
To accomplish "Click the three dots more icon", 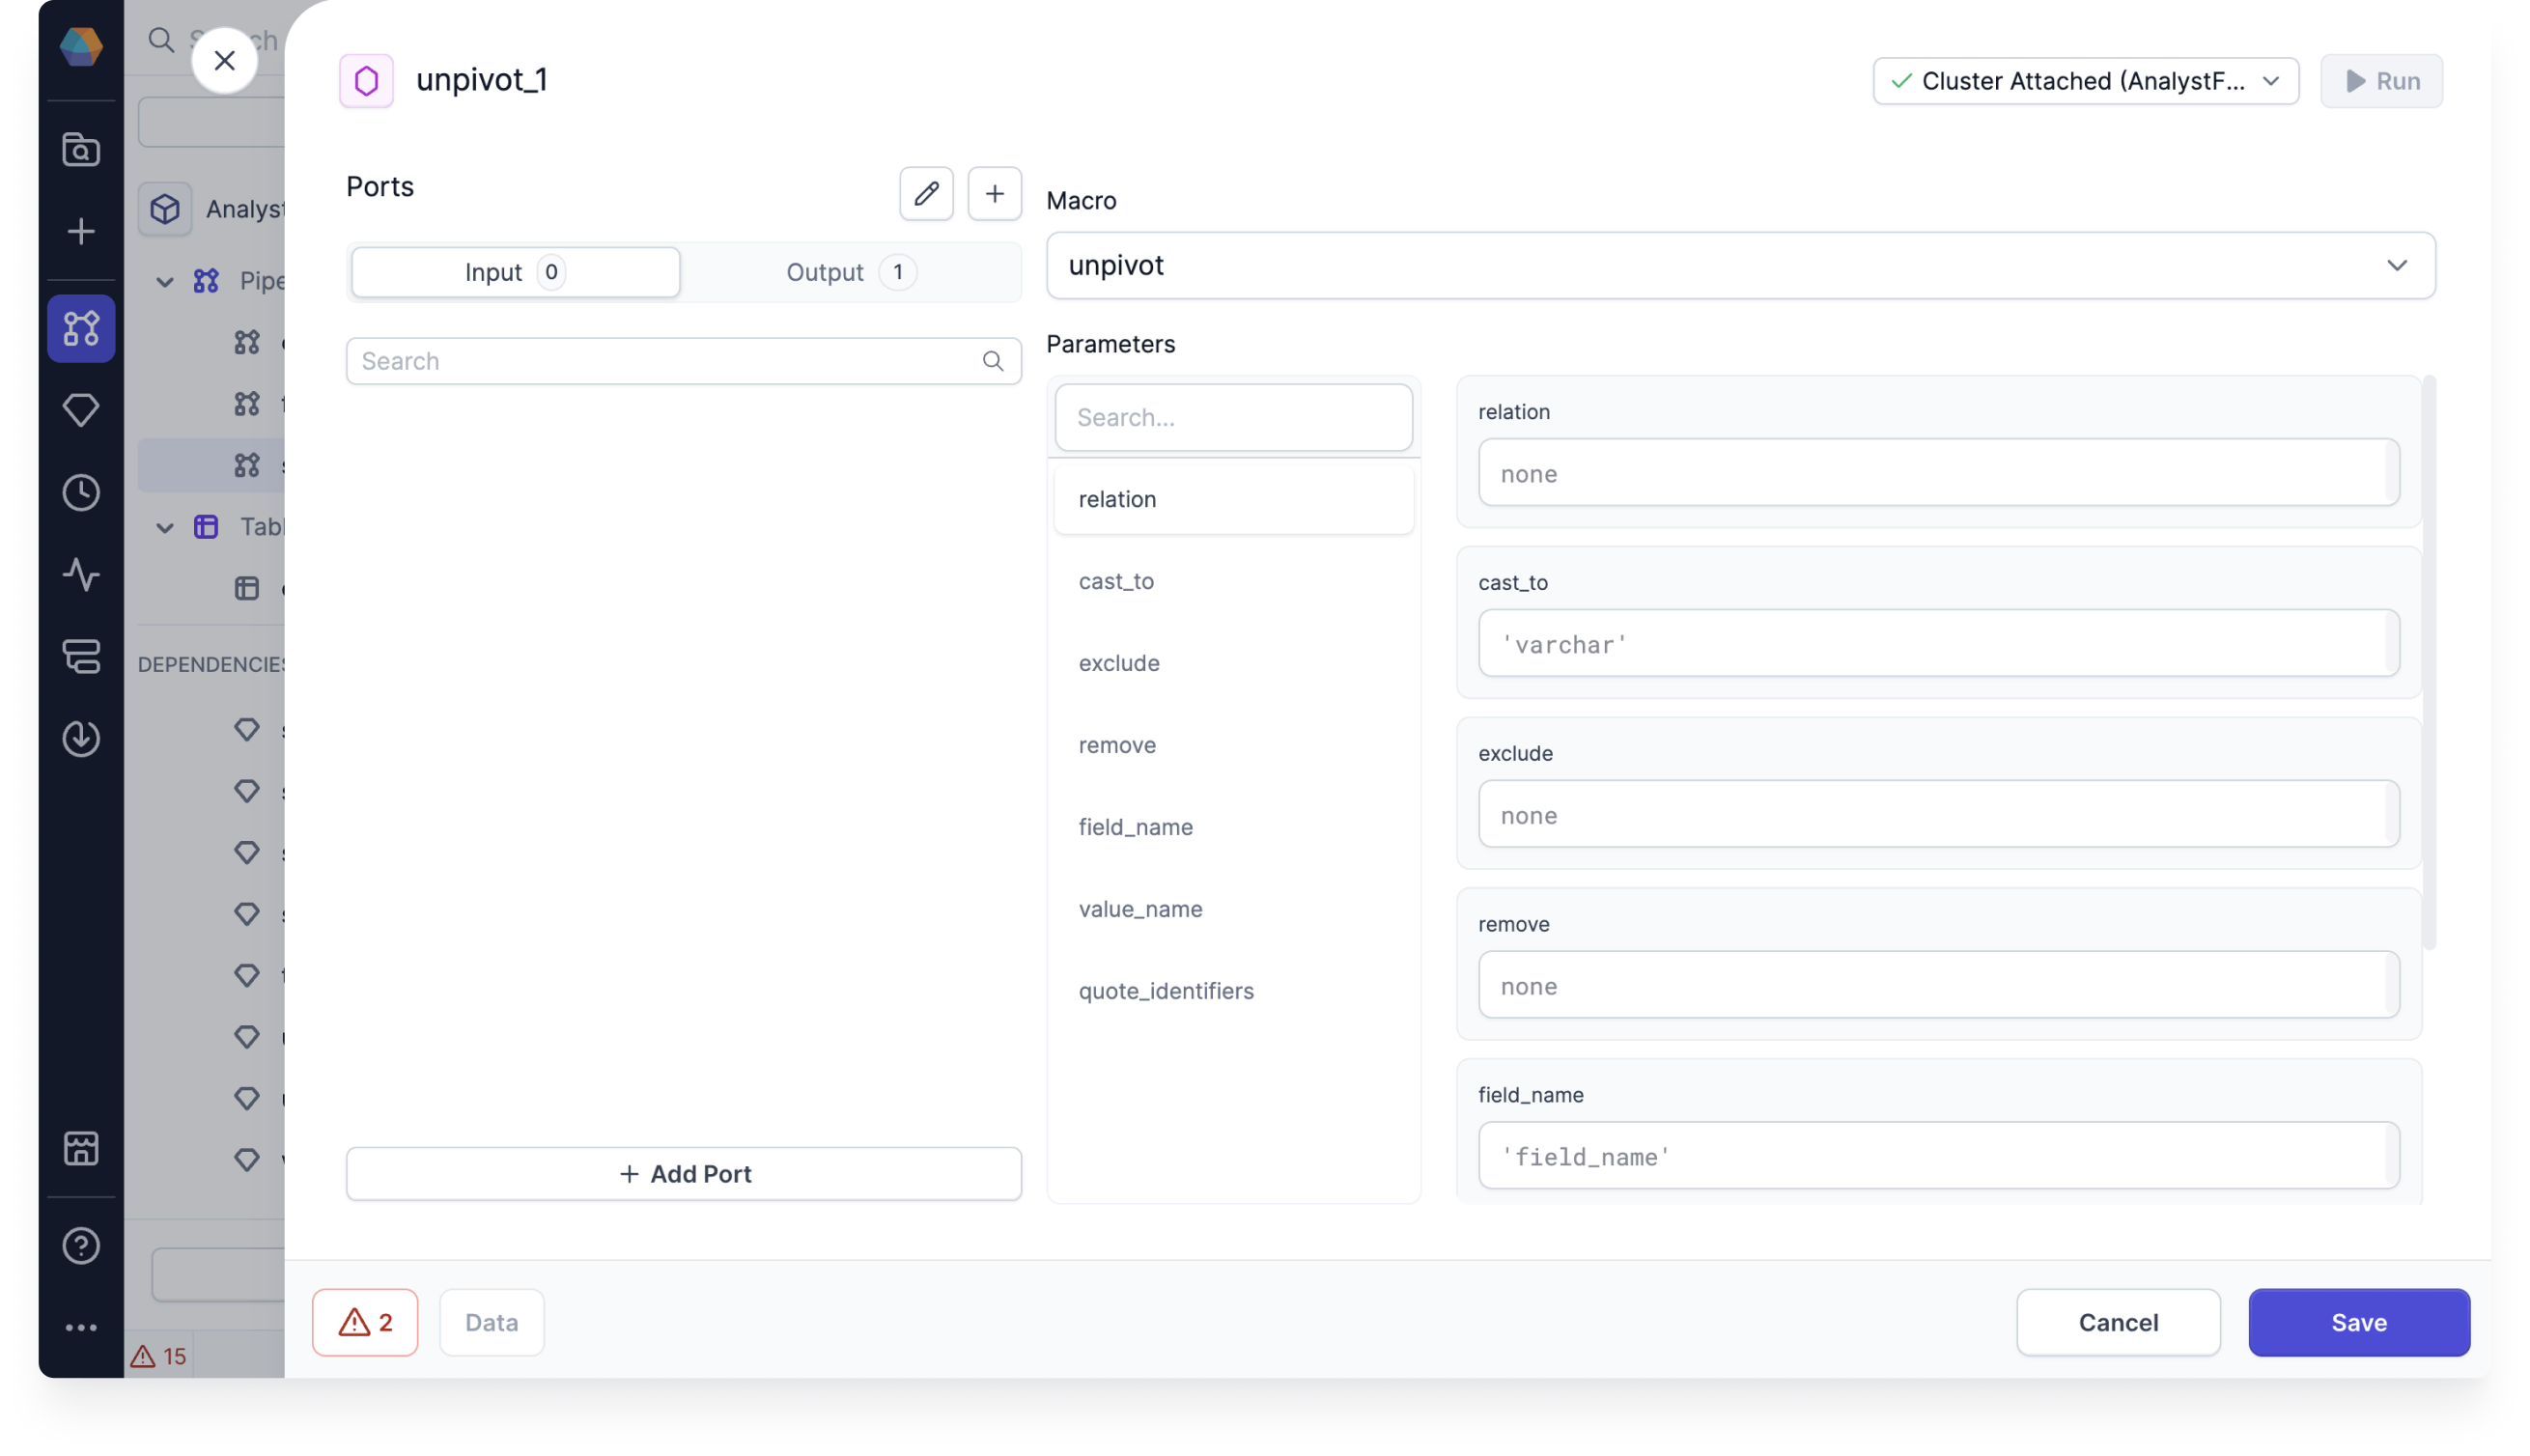I will [x=81, y=1327].
